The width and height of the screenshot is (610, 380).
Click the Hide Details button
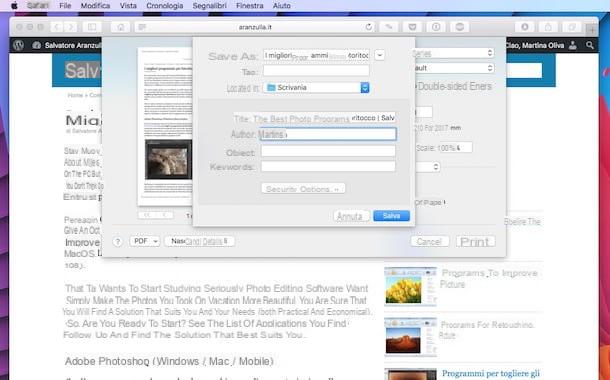(200, 241)
